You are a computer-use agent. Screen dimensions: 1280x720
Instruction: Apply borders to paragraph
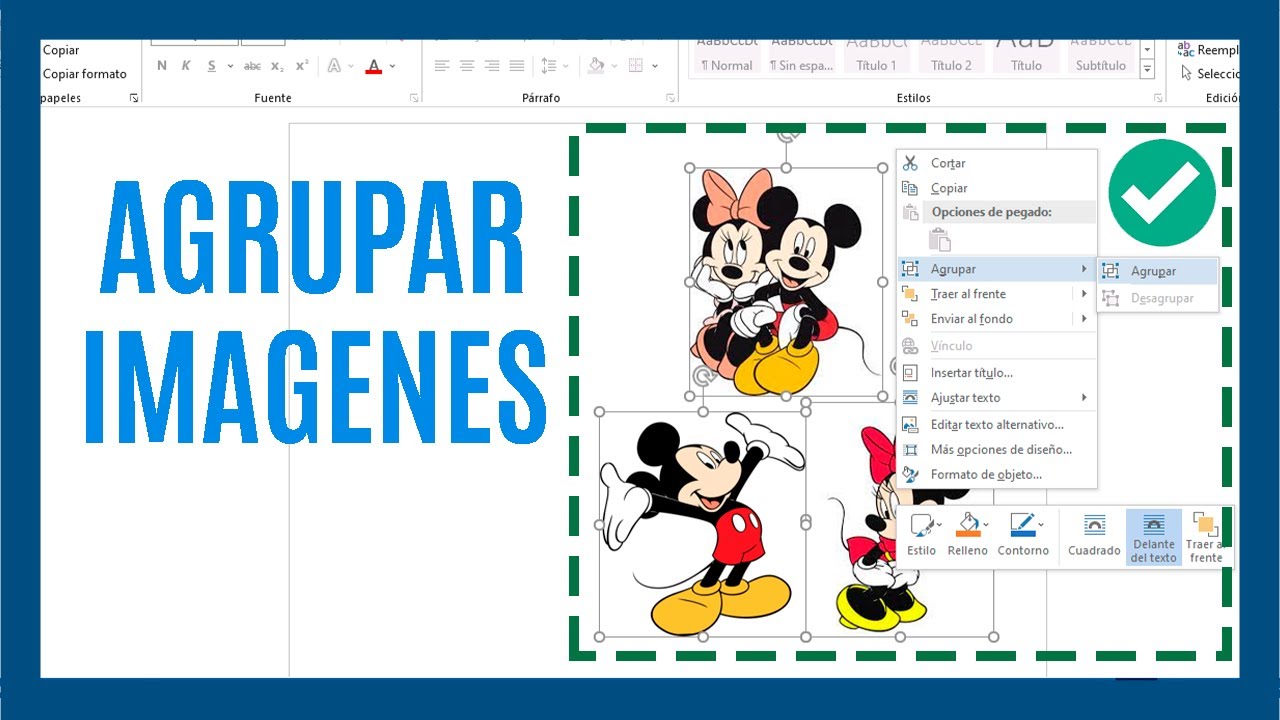pyautogui.click(x=637, y=66)
